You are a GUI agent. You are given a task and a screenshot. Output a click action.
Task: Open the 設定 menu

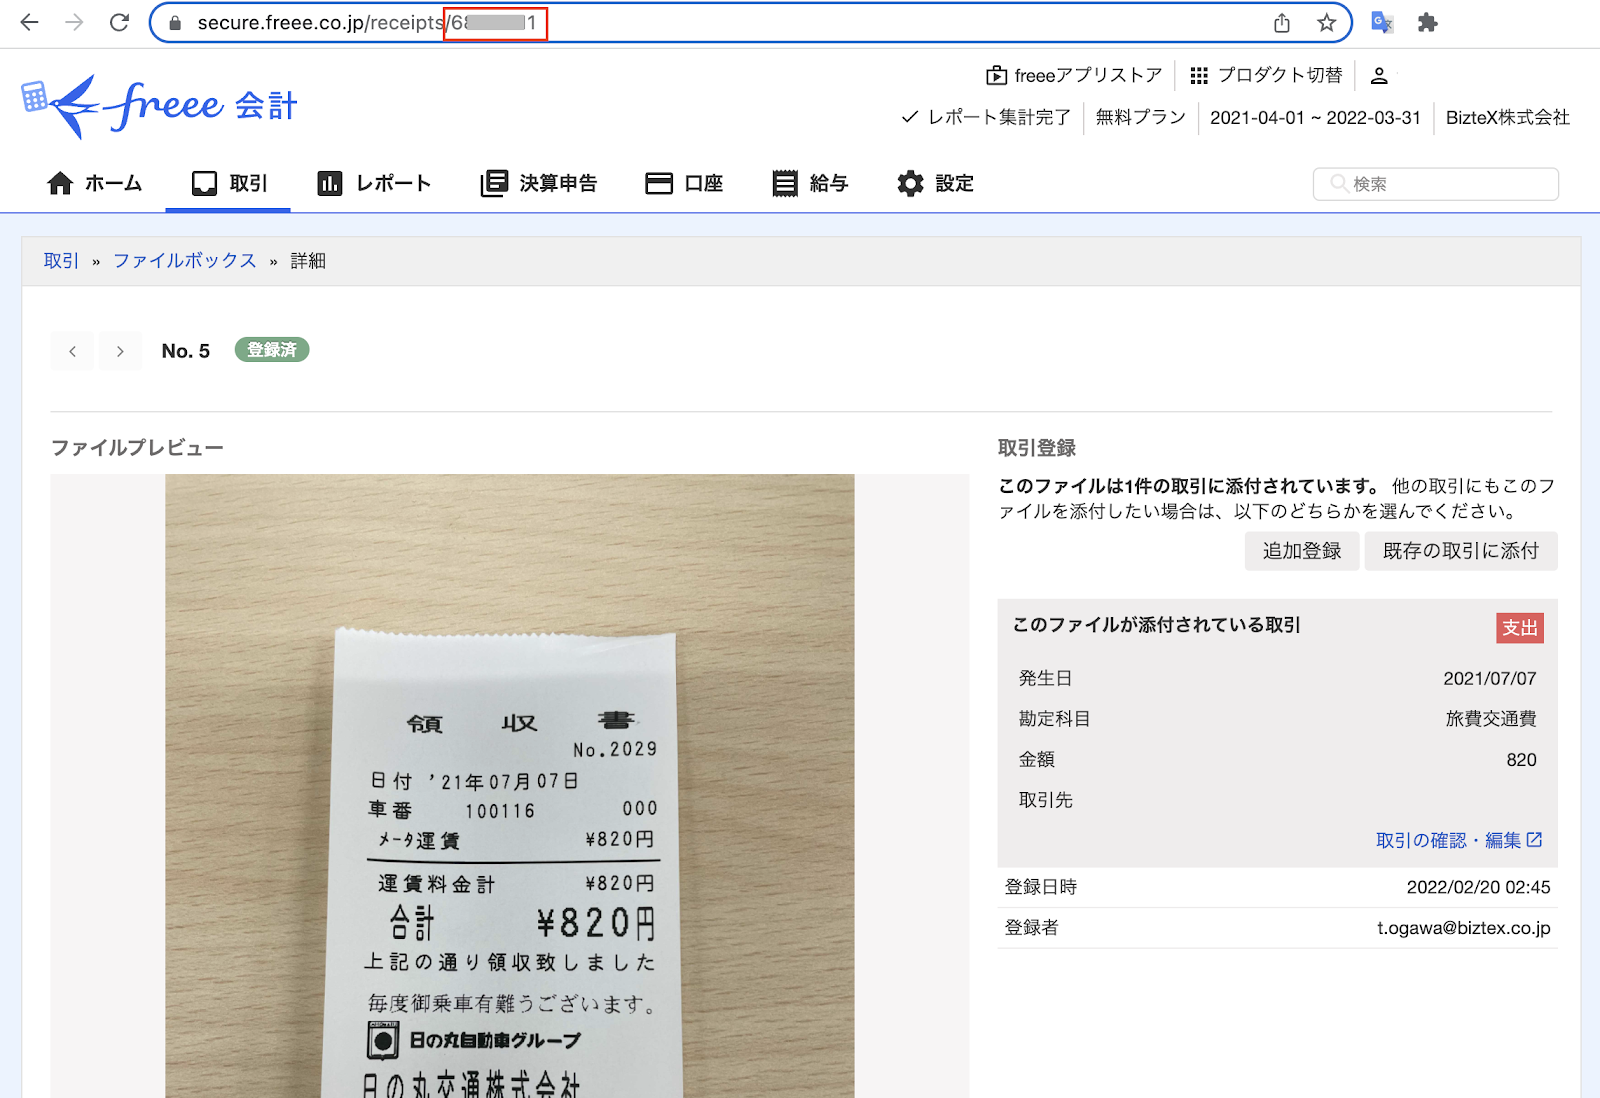(x=935, y=183)
